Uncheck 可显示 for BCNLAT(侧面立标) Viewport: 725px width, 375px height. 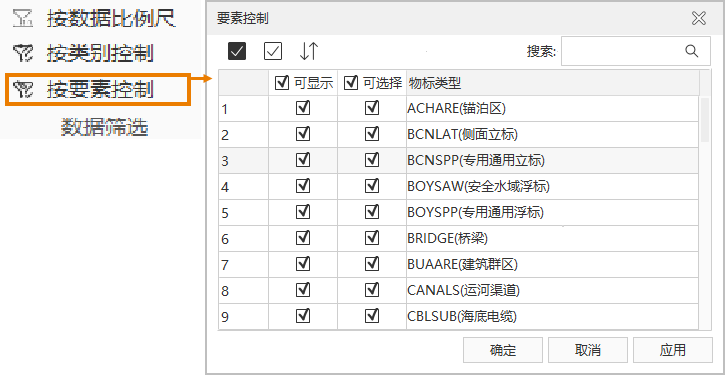(303, 134)
